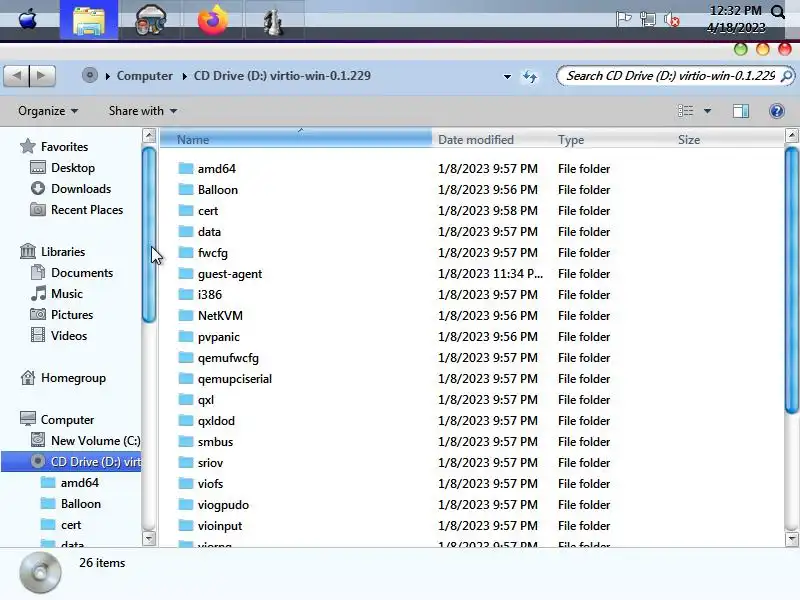Select the guest-agent folder
The height and width of the screenshot is (600, 800).
[230, 273]
